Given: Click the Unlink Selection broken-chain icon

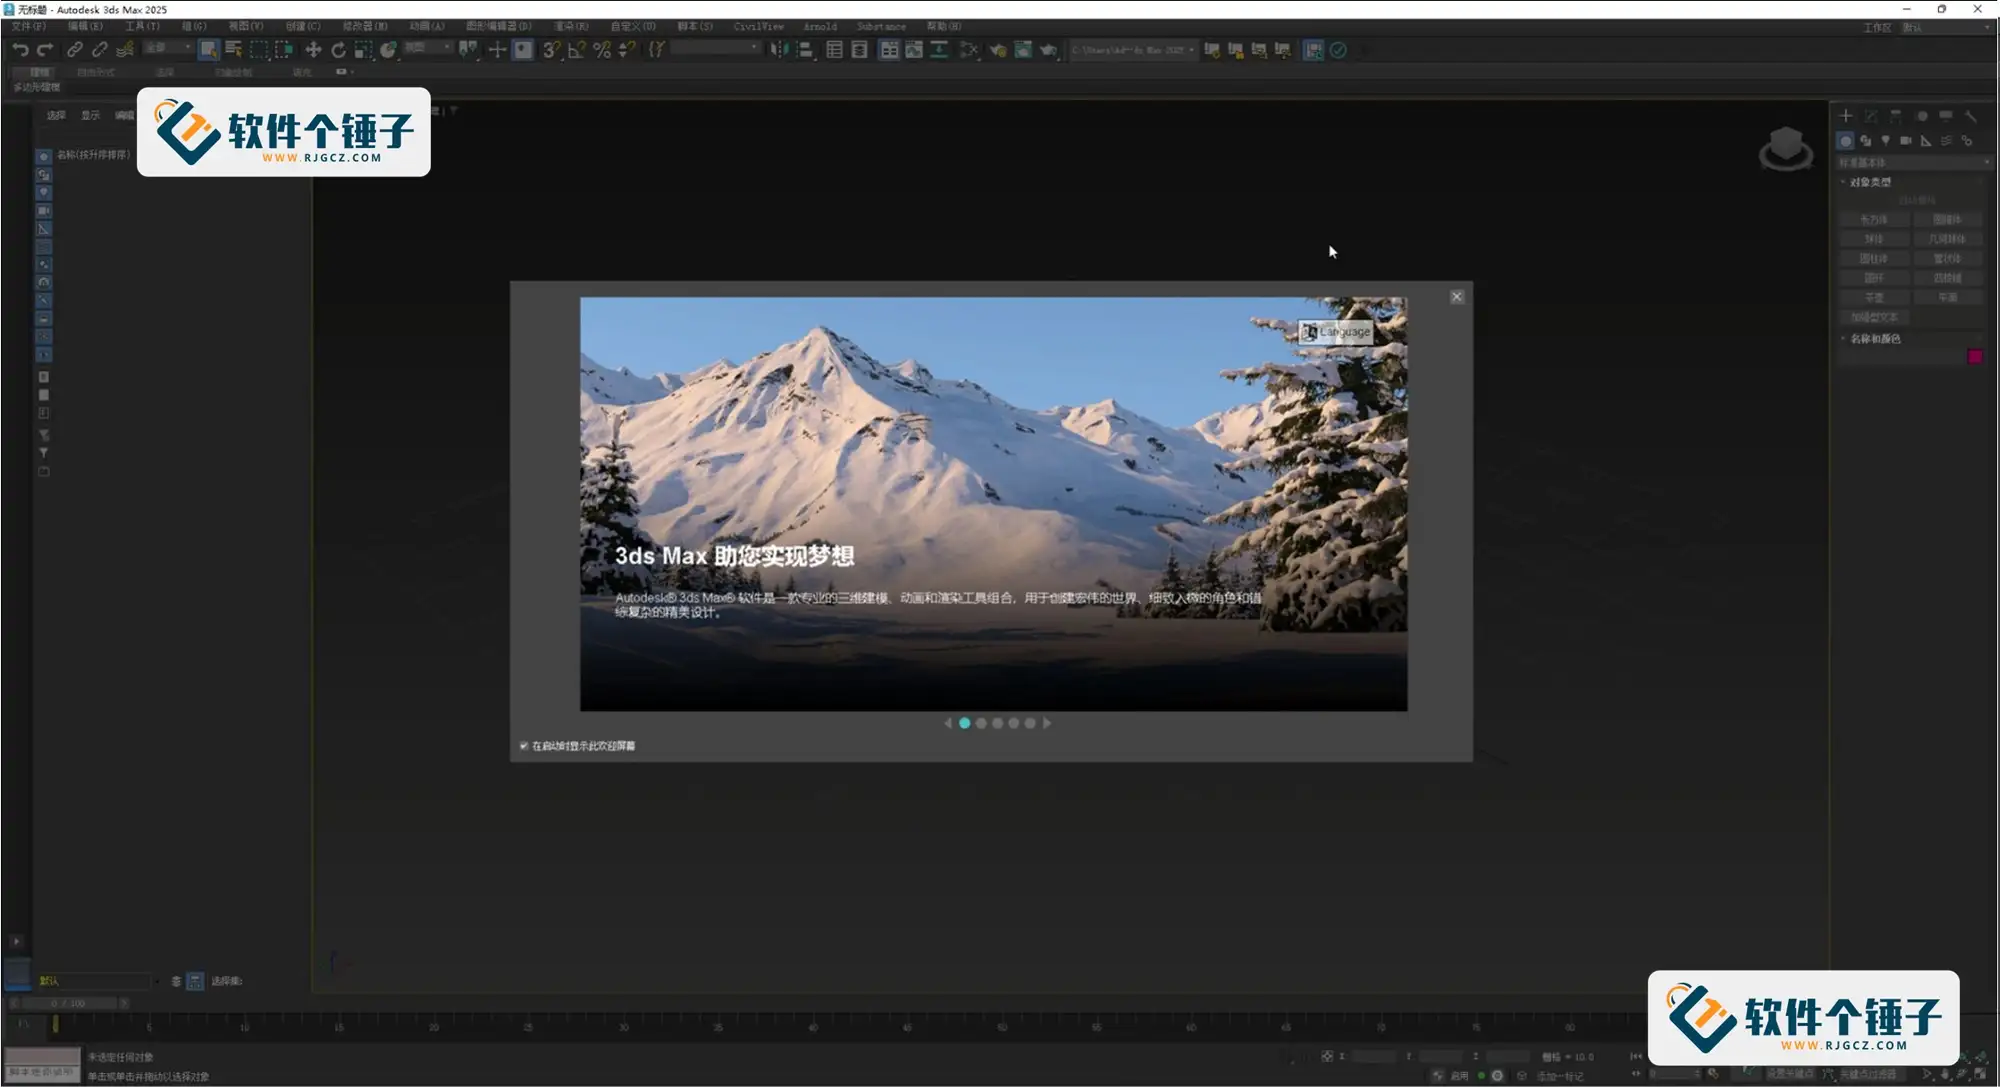Looking at the screenshot, I should pyautogui.click(x=100, y=50).
